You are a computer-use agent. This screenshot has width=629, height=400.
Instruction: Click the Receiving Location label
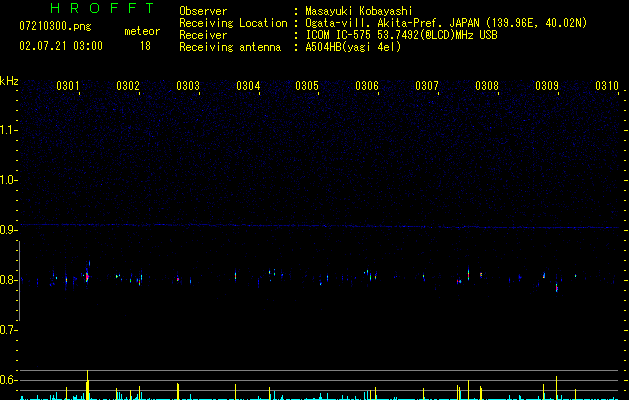(233, 23)
